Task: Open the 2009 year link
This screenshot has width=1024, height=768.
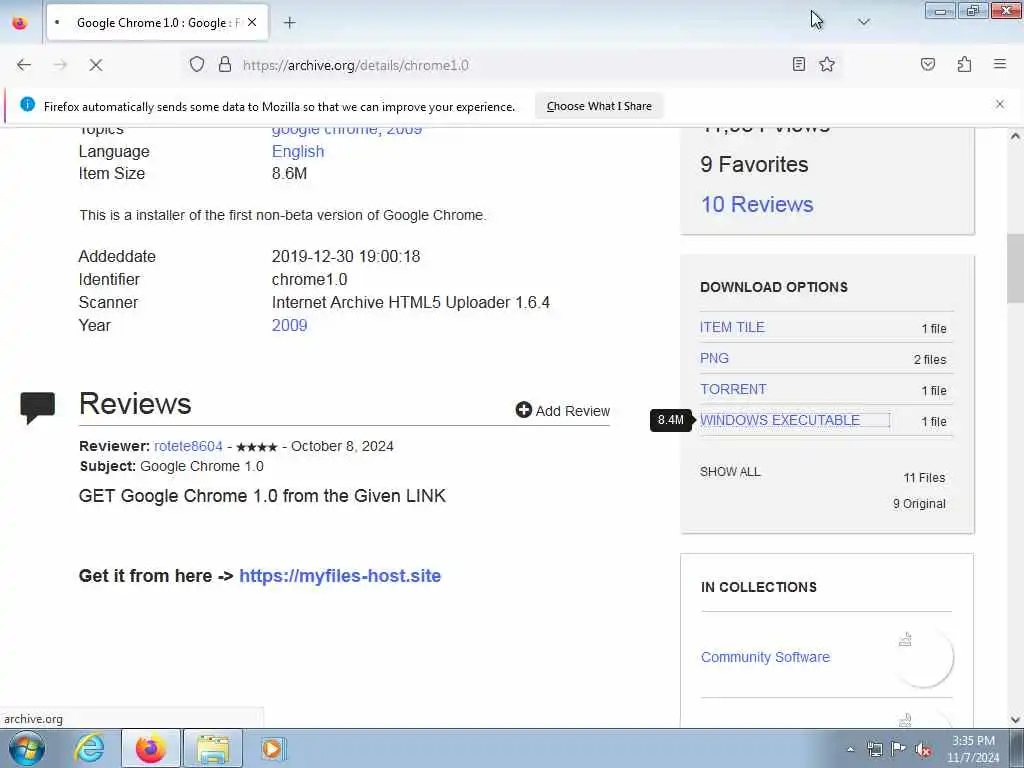Action: click(289, 325)
